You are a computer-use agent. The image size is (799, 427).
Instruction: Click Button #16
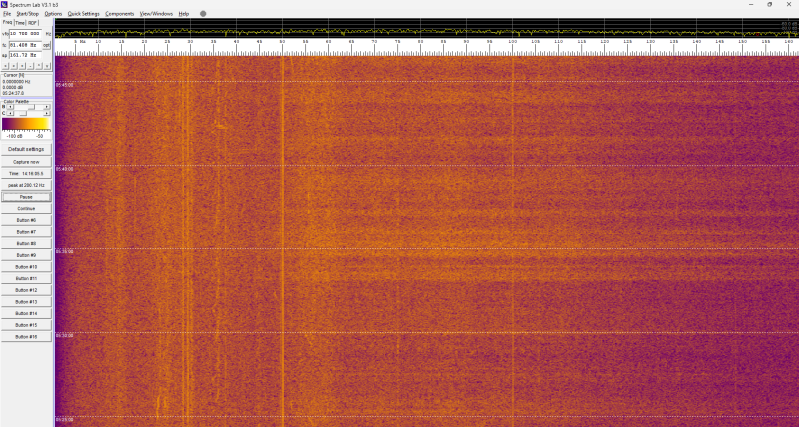[26, 337]
